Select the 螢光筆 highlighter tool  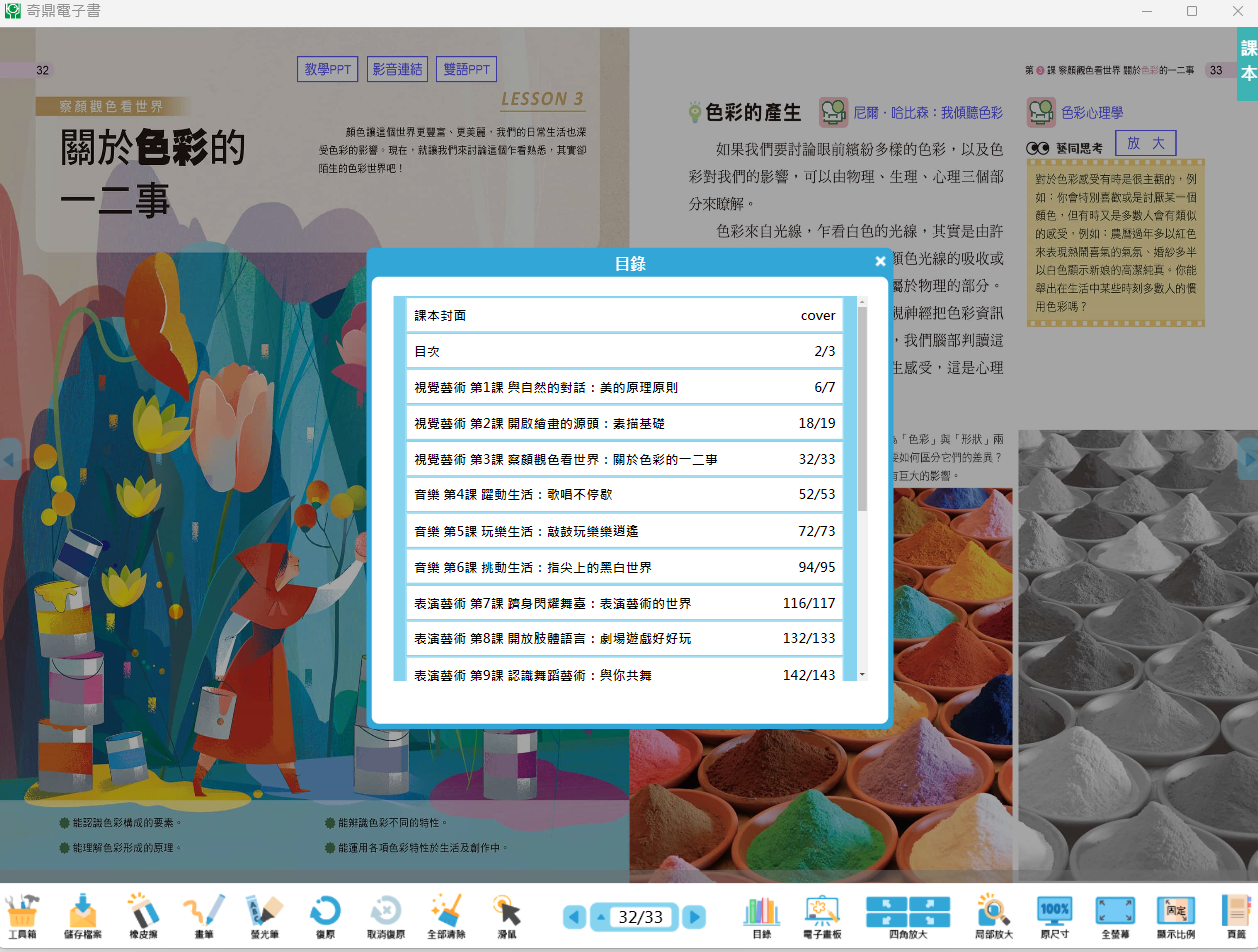coord(264,915)
